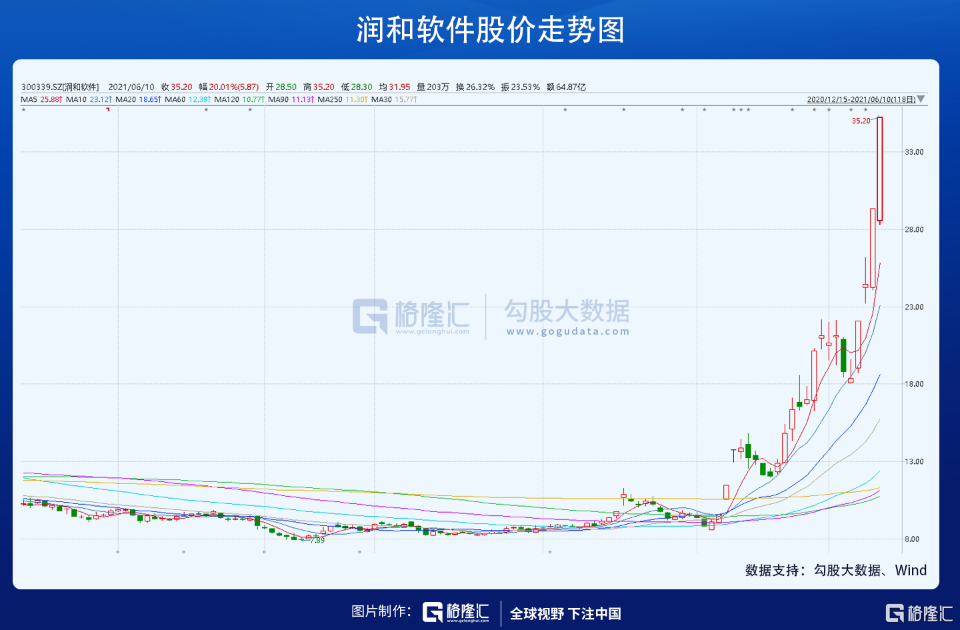Click the Gelonghui watermark logo in chart center
This screenshot has height=630, width=960.
(411, 316)
